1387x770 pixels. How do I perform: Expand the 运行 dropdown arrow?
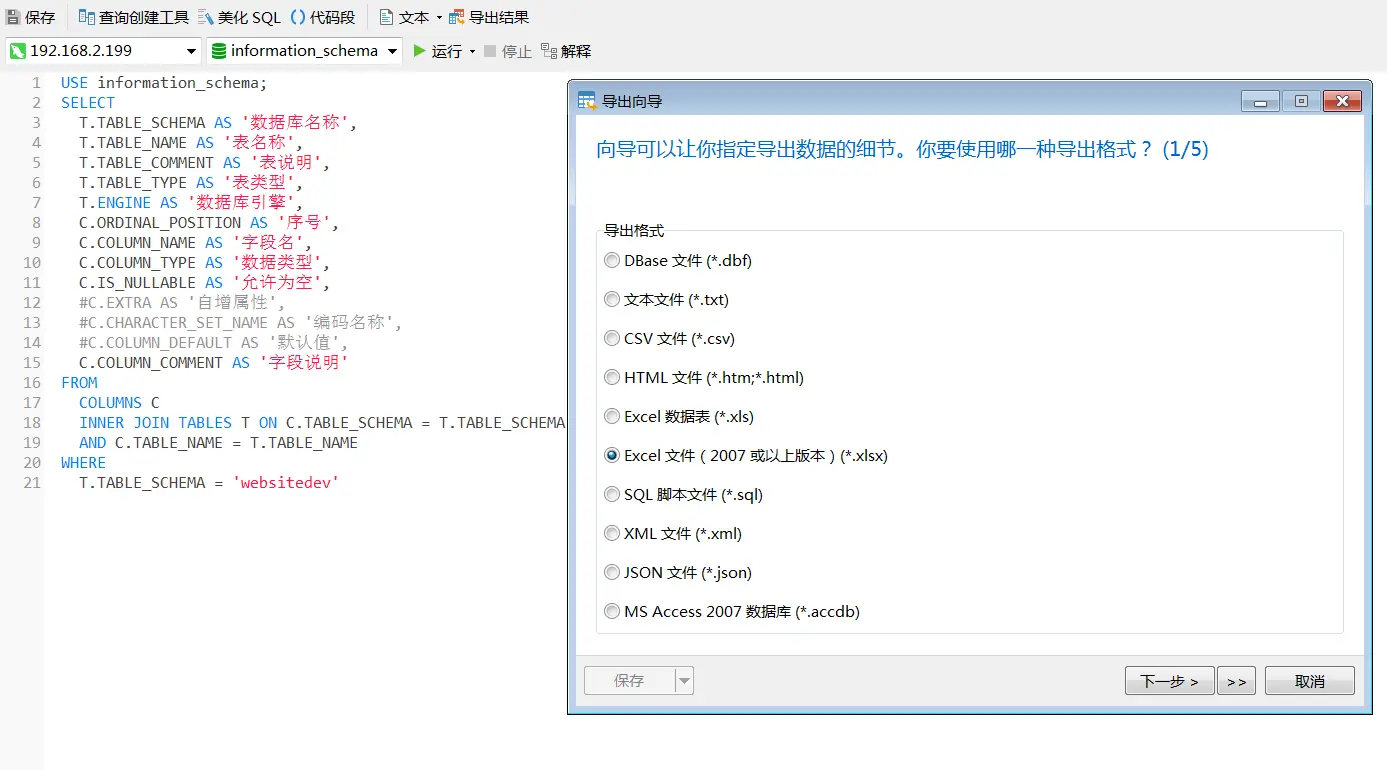[472, 52]
